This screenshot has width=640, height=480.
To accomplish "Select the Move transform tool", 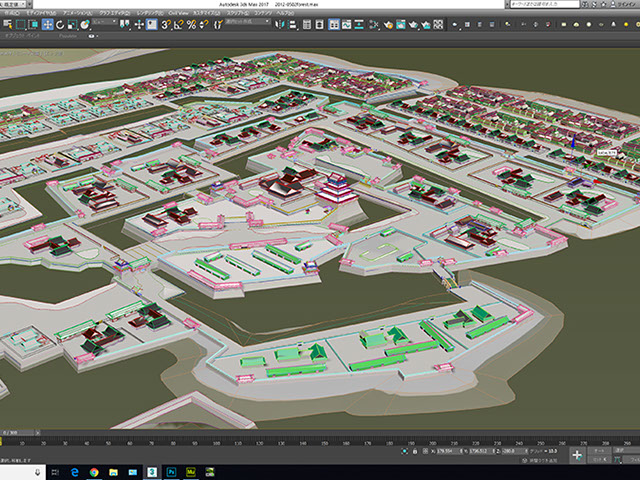I will (49, 24).
